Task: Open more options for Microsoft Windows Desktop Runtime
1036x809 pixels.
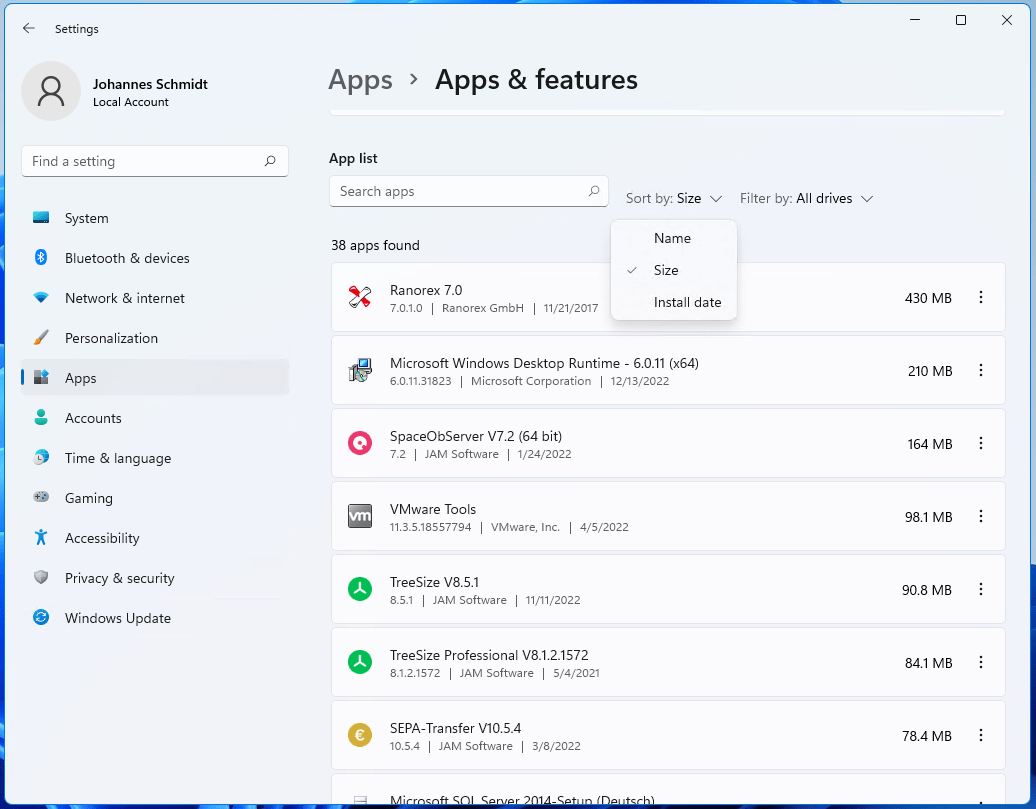Action: point(980,370)
